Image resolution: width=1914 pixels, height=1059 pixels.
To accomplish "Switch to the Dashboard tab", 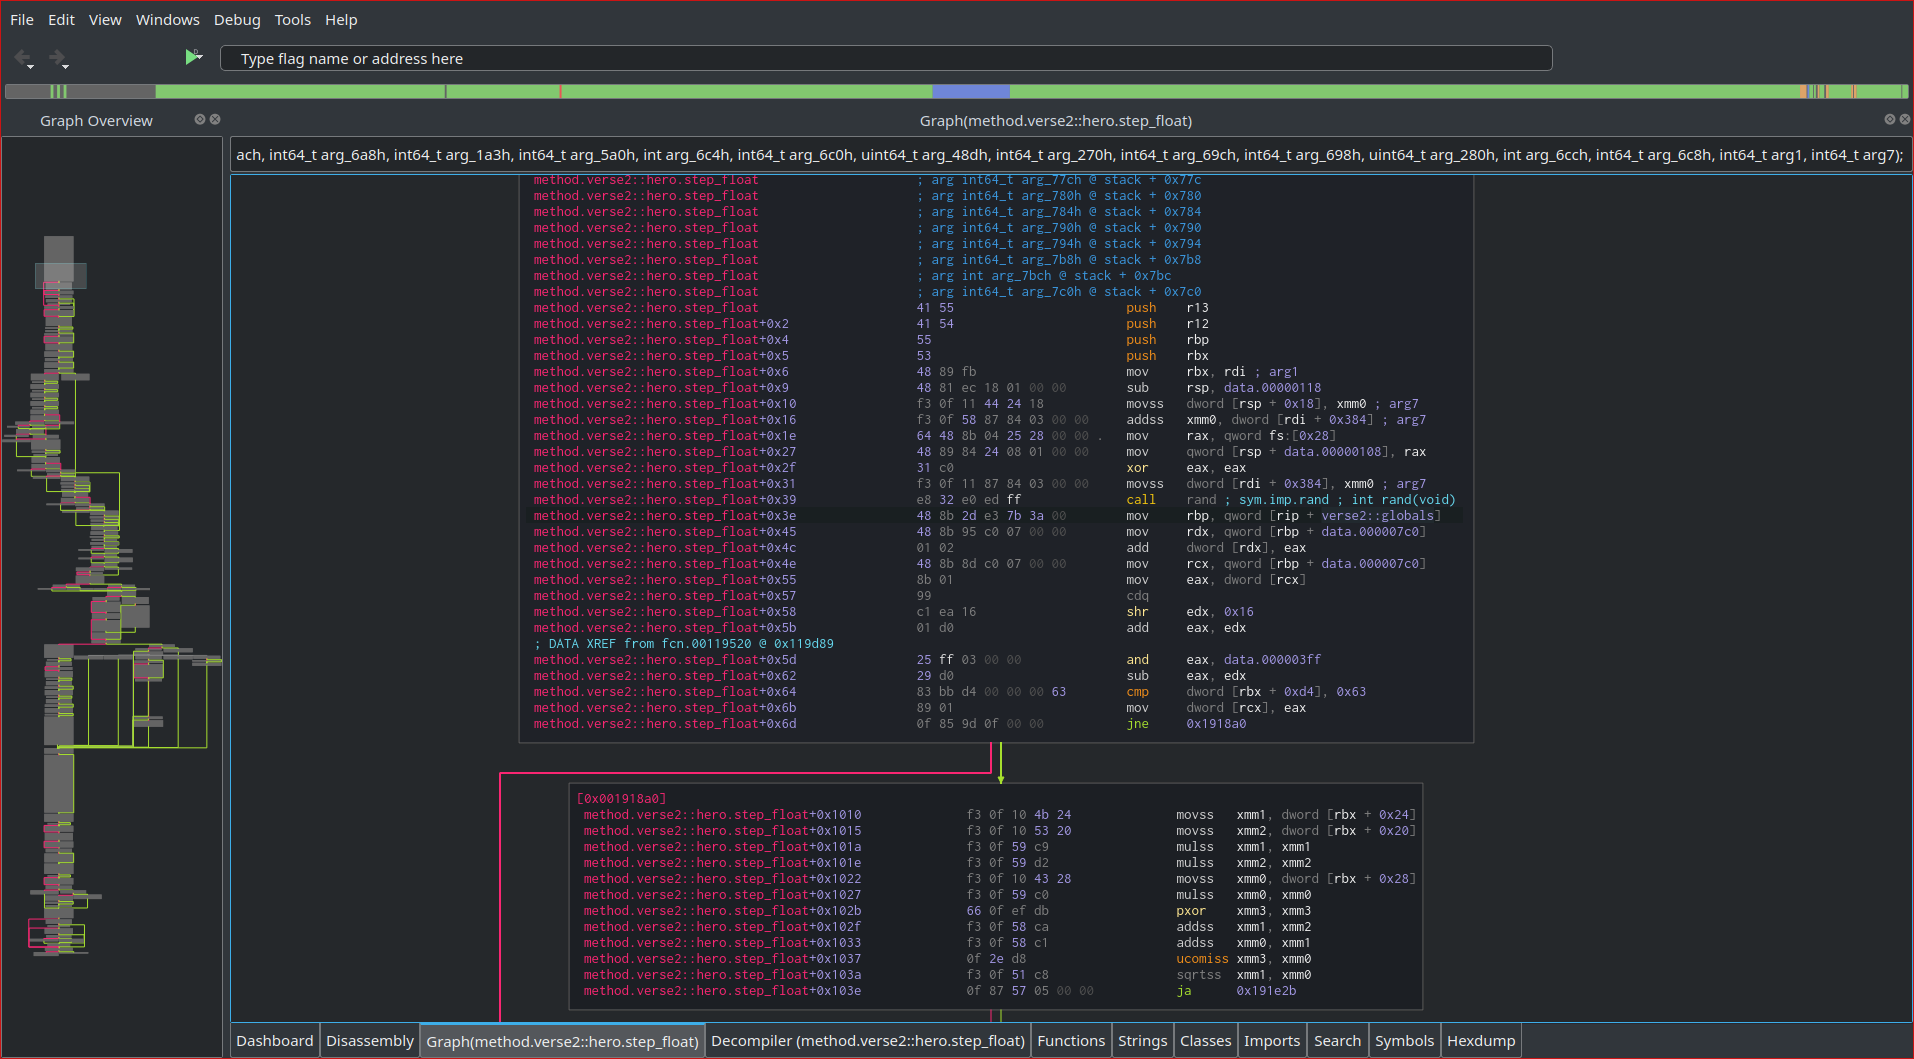I will 275,1041.
